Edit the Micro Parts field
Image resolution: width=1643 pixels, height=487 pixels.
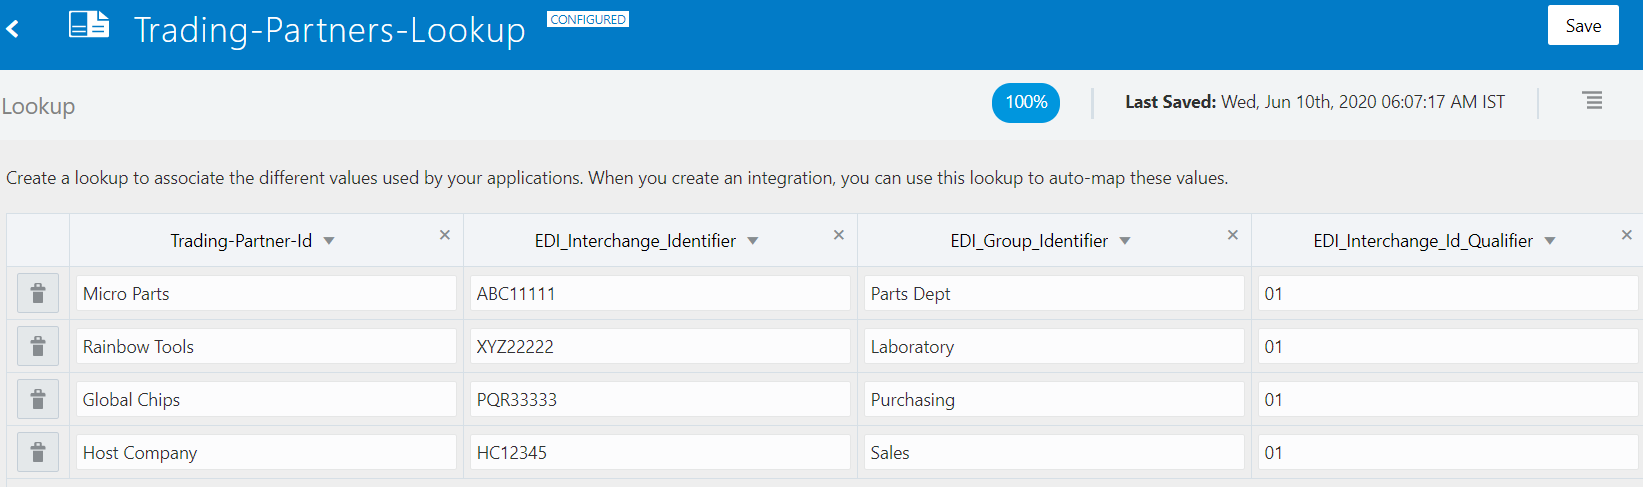pos(266,293)
